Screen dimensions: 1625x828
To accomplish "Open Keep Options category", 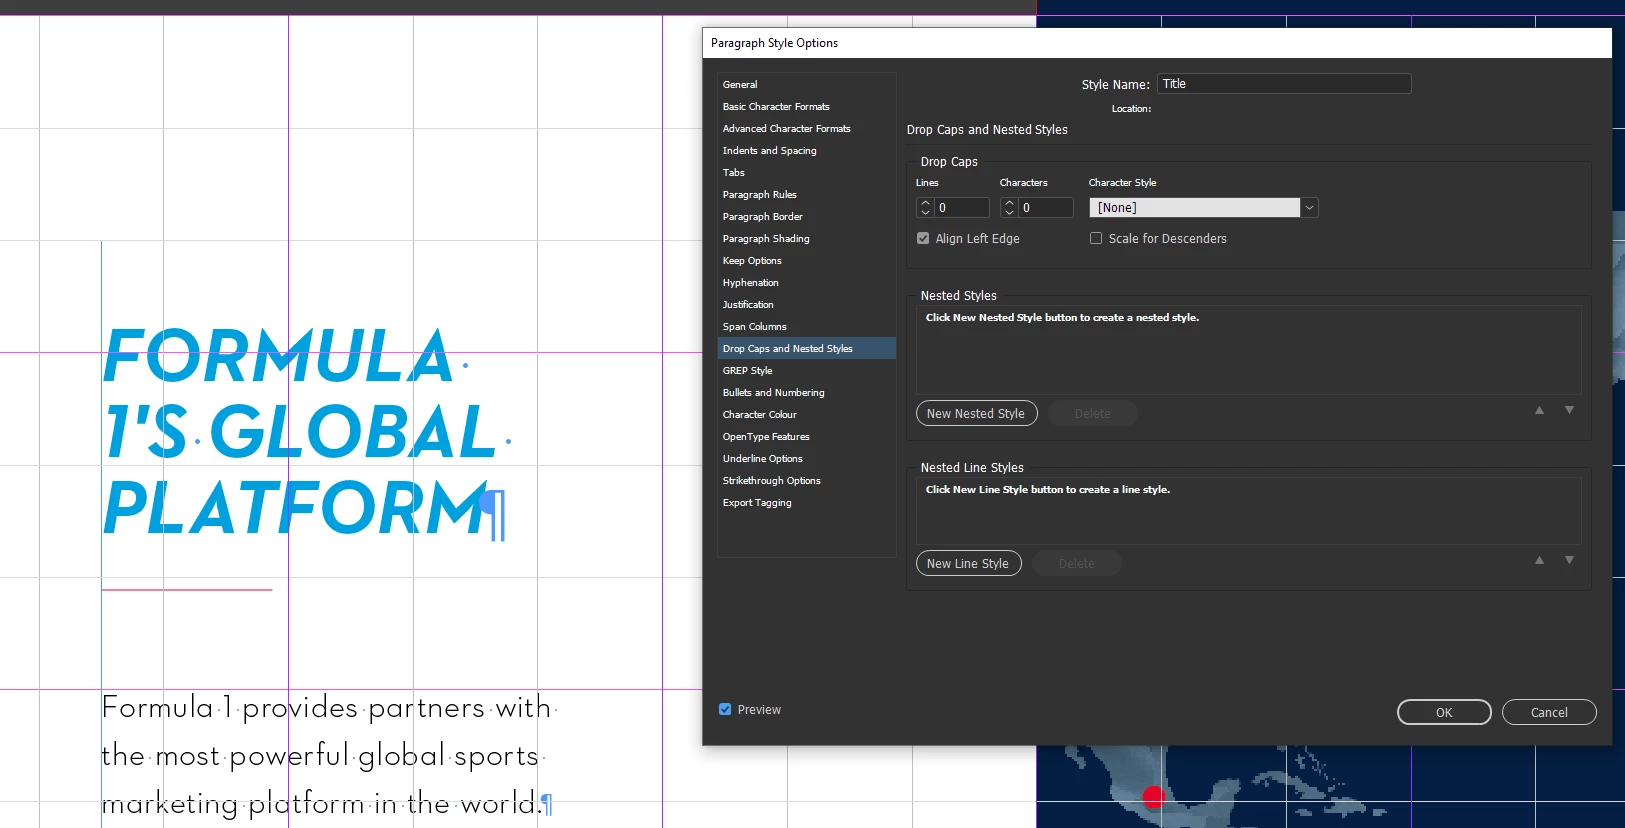I will click(806, 261).
